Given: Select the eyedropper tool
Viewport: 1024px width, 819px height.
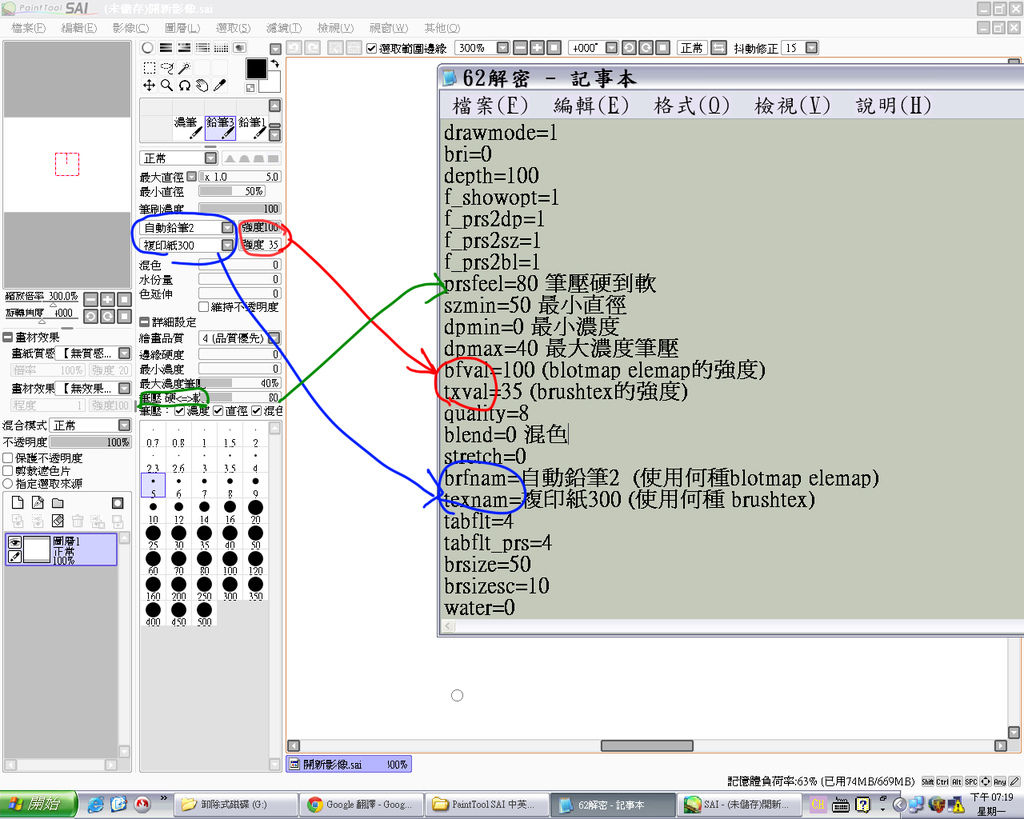Looking at the screenshot, I should (220, 86).
